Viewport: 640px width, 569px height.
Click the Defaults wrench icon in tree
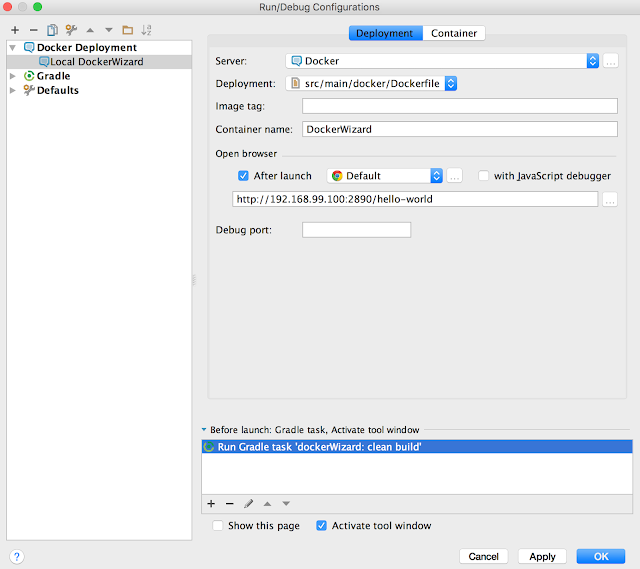click(29, 90)
